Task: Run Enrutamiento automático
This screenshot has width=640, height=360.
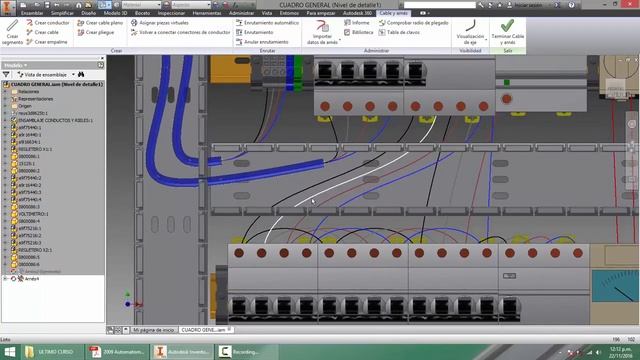Action: (267, 23)
